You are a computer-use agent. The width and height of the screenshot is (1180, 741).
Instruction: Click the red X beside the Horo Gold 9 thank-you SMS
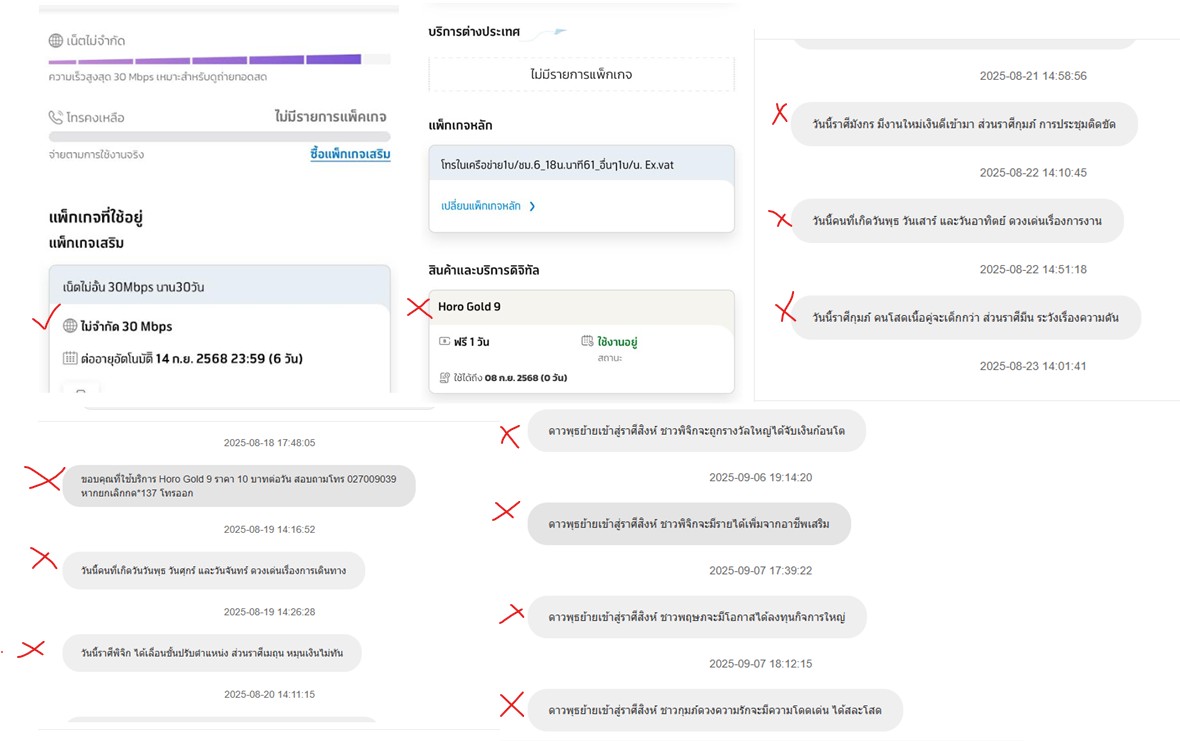(45, 478)
